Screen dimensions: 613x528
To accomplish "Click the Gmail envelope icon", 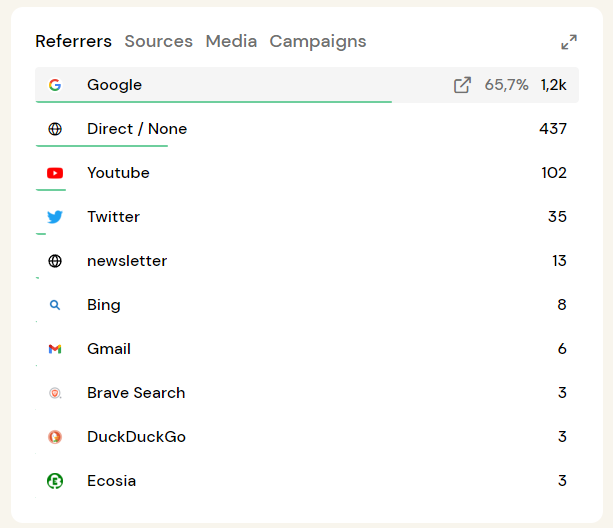I will 55,349.
